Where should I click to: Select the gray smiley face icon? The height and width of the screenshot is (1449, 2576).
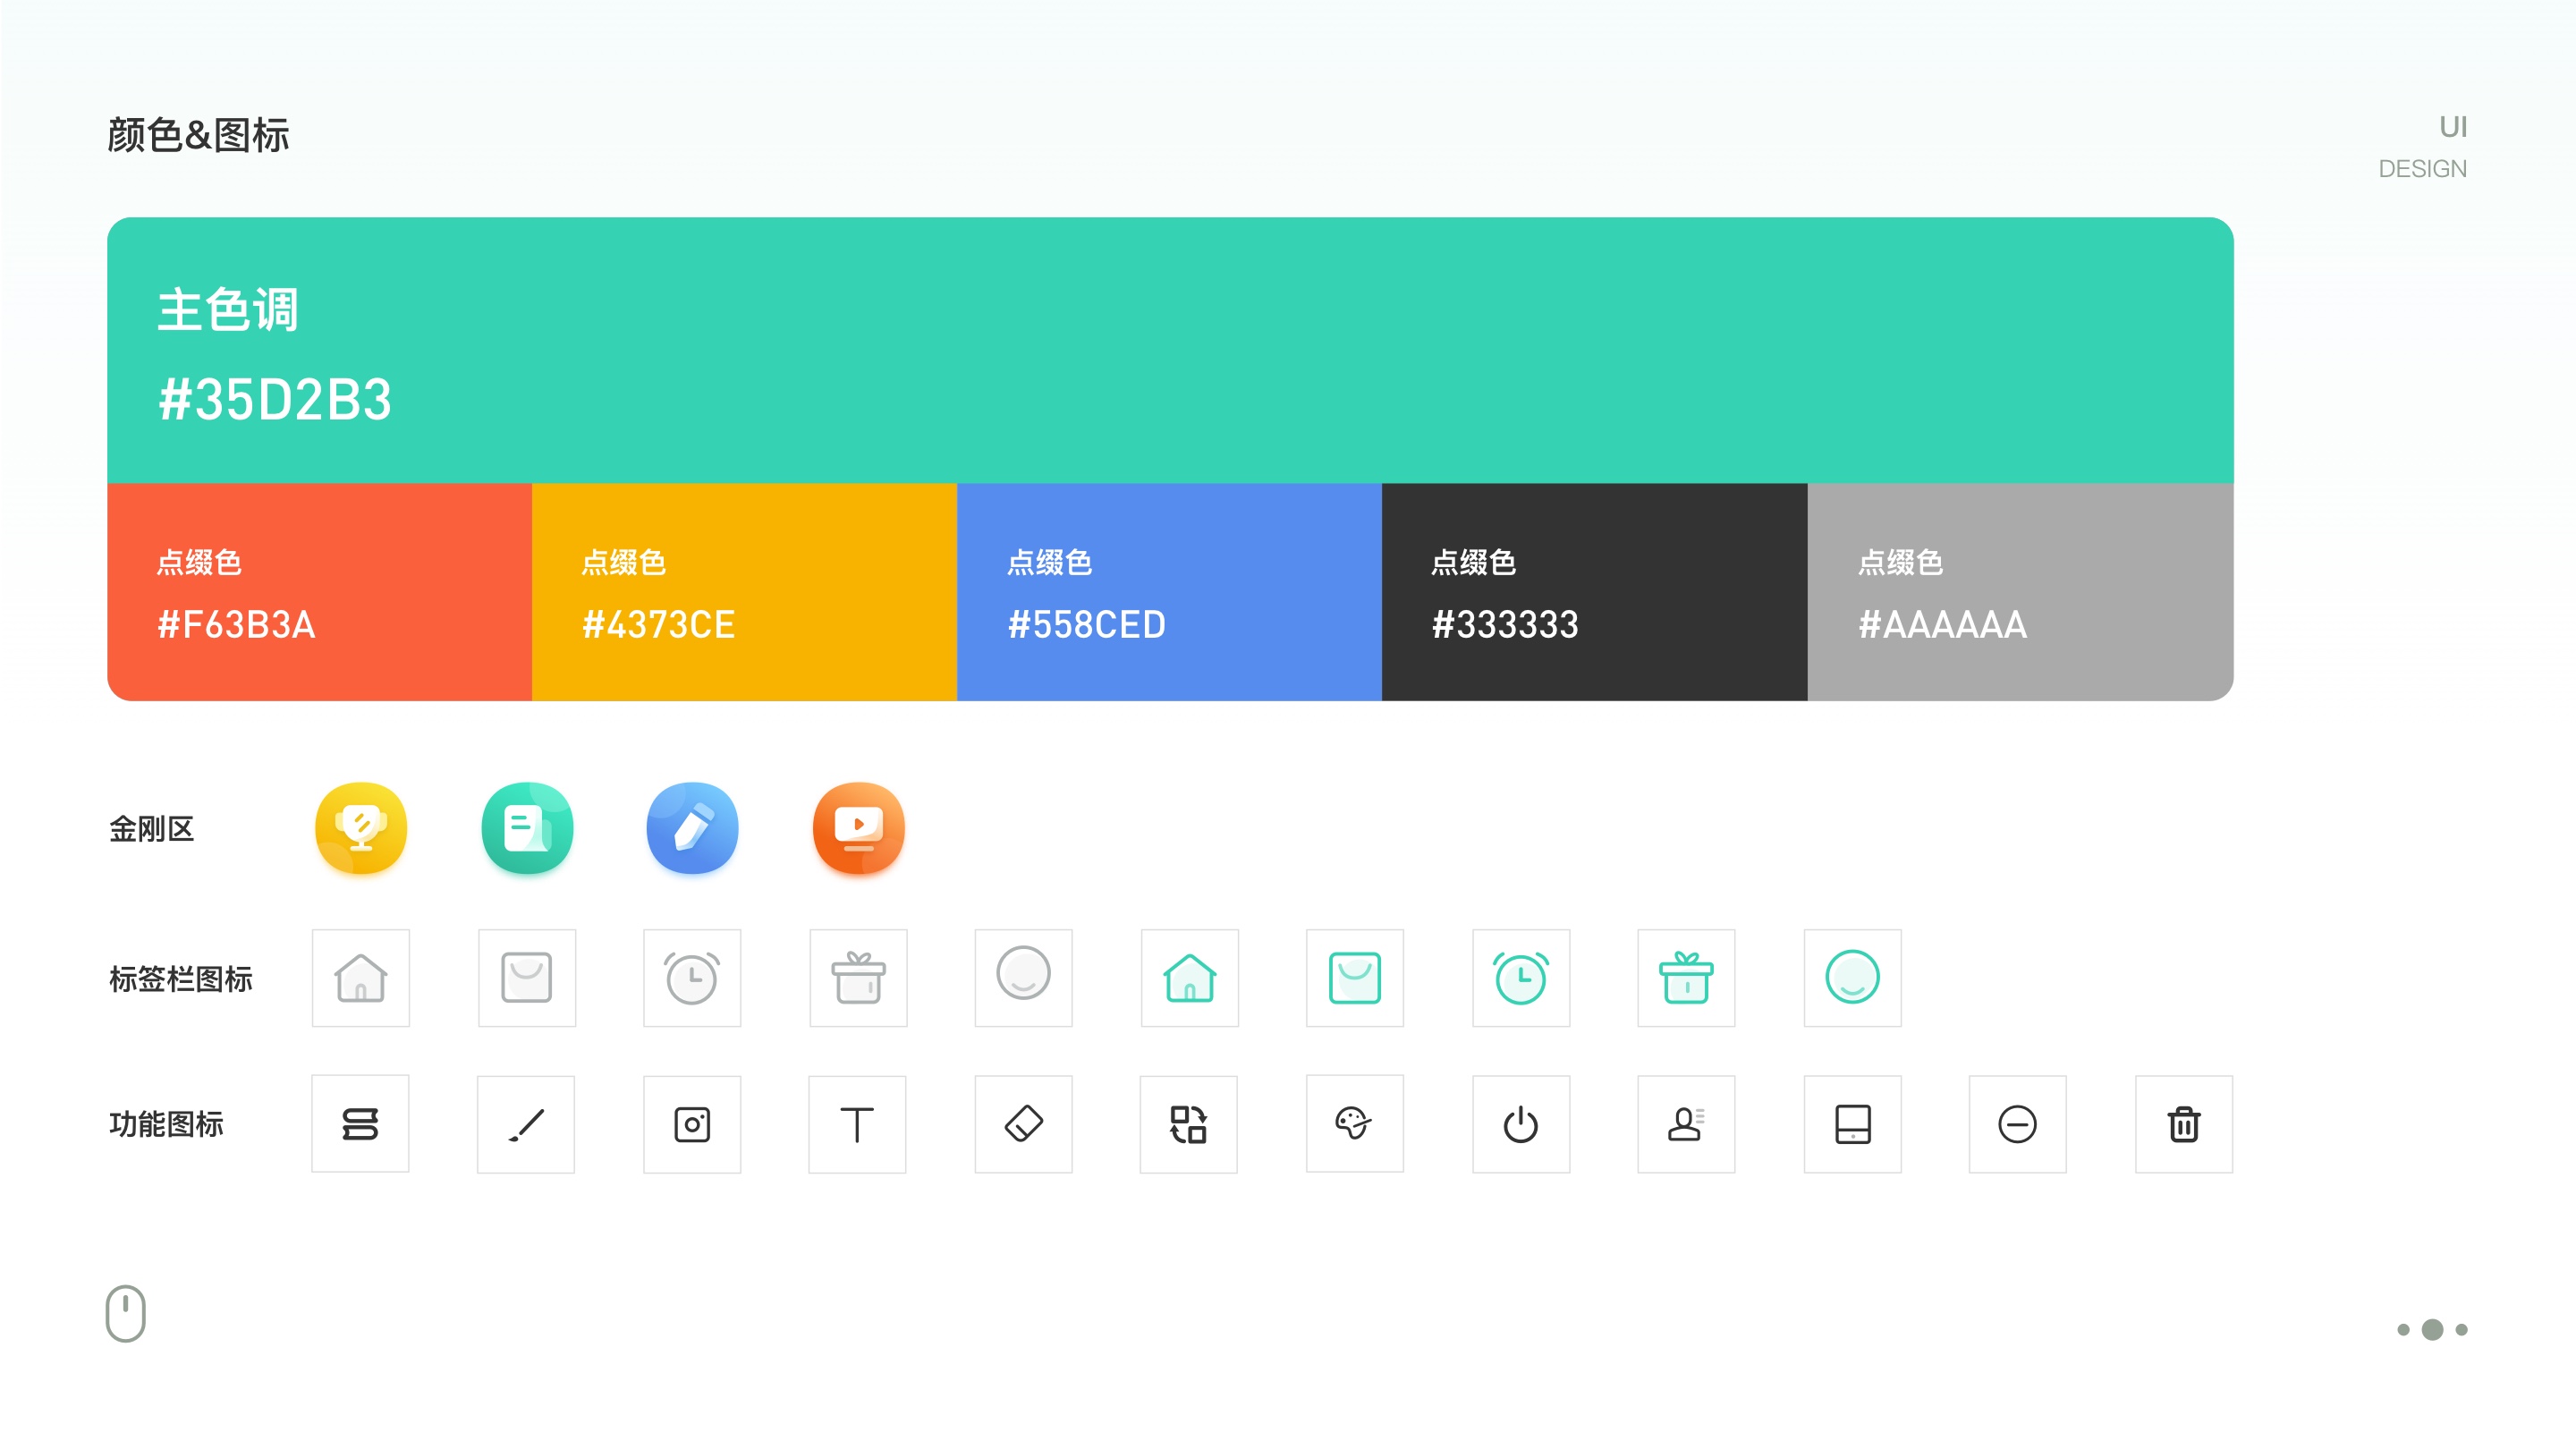[1023, 977]
